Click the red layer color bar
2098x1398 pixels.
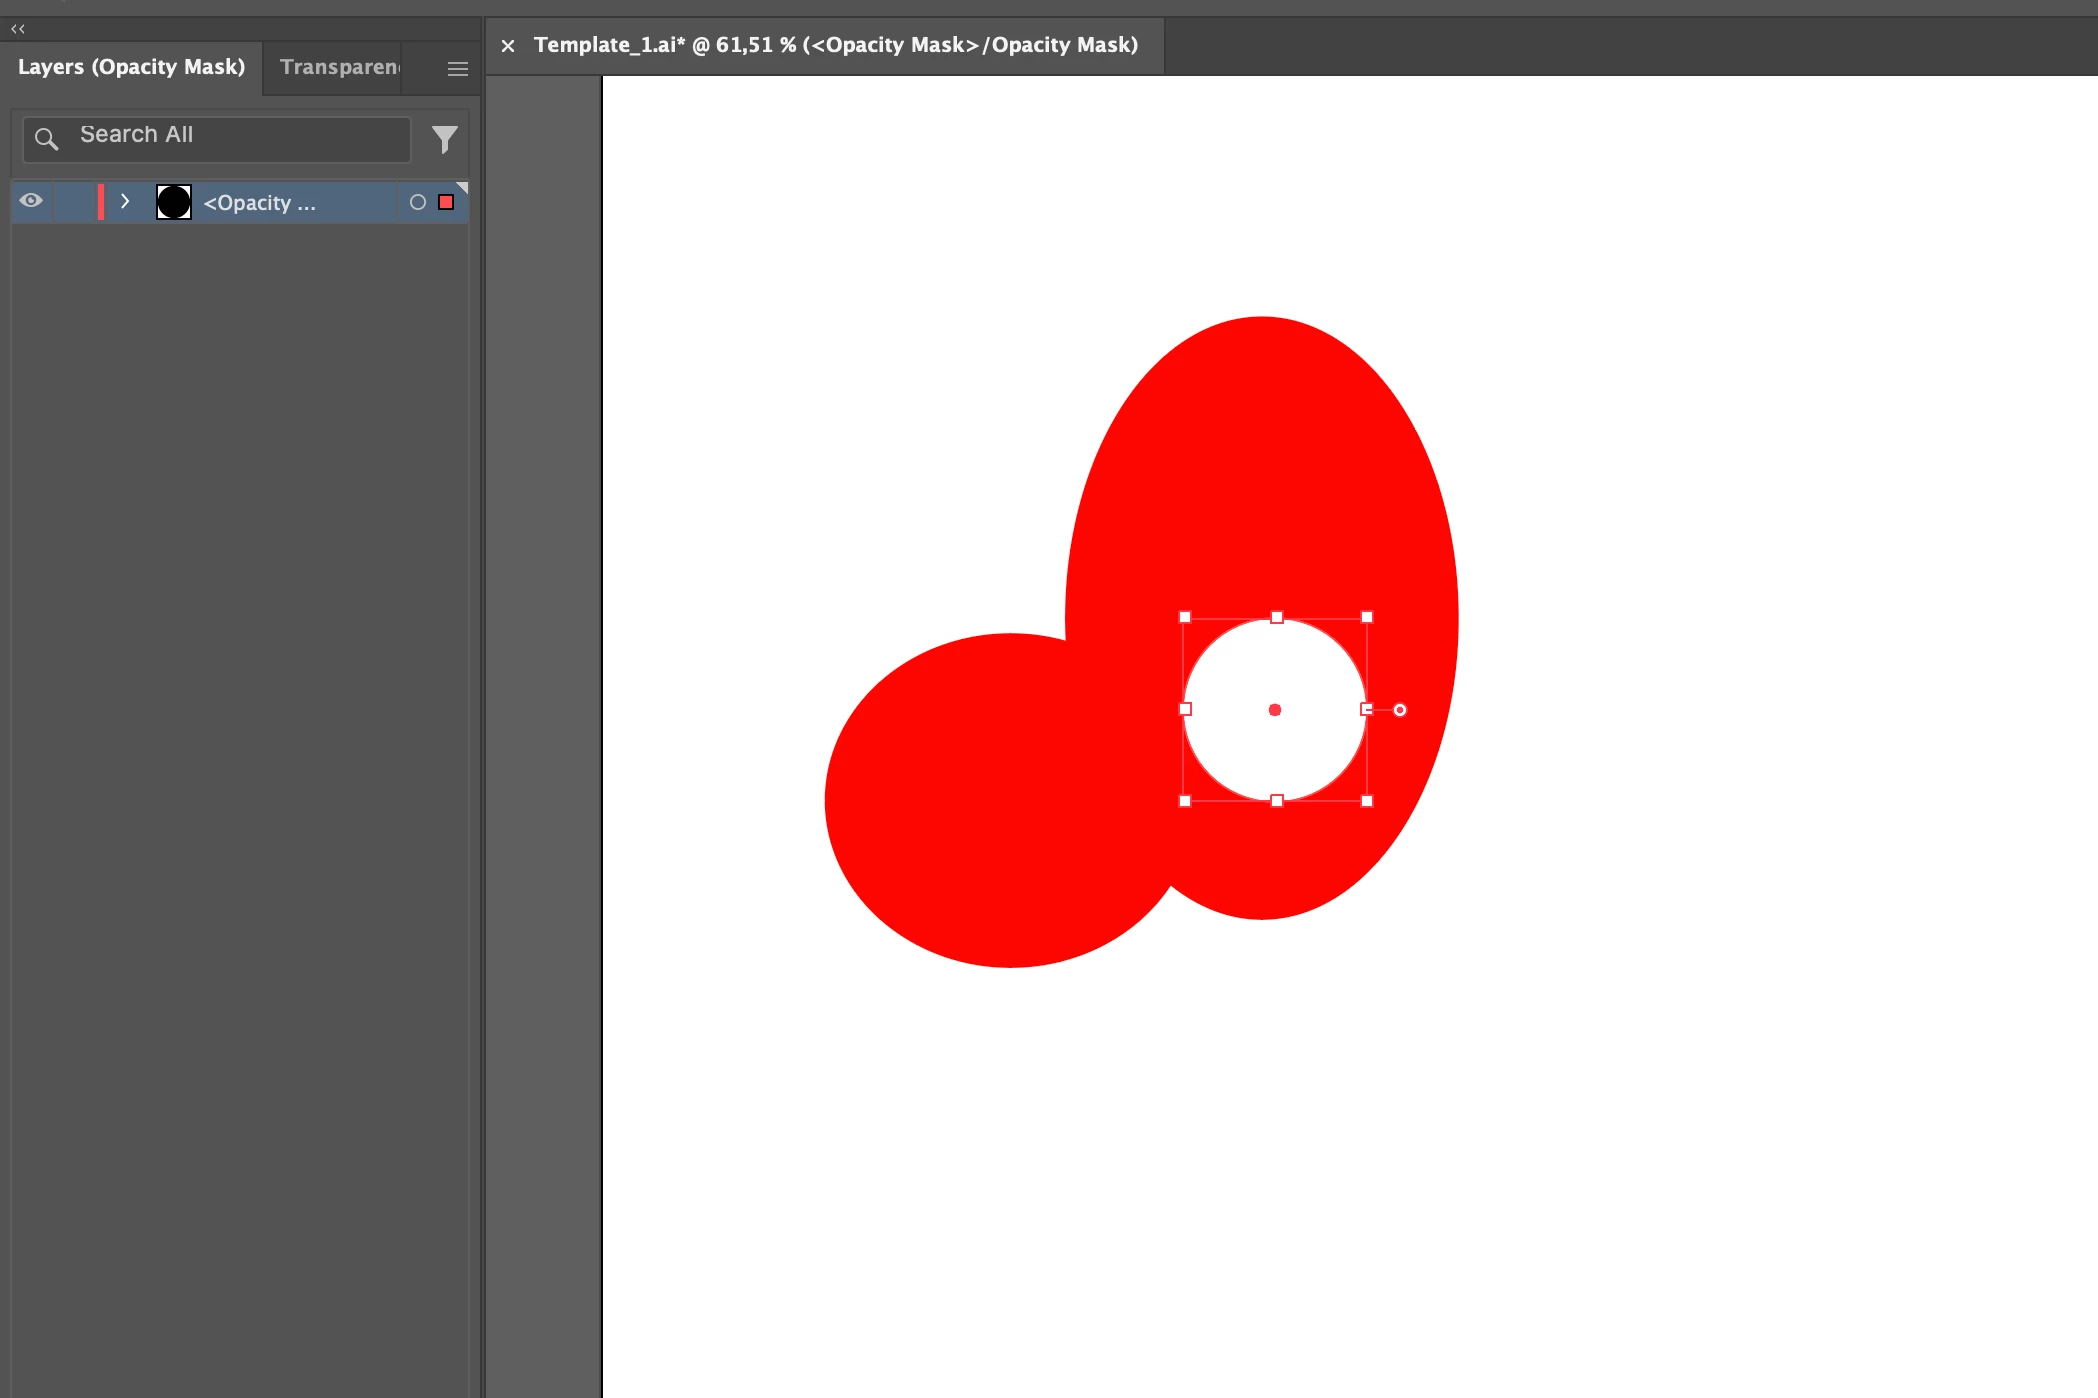[x=101, y=202]
